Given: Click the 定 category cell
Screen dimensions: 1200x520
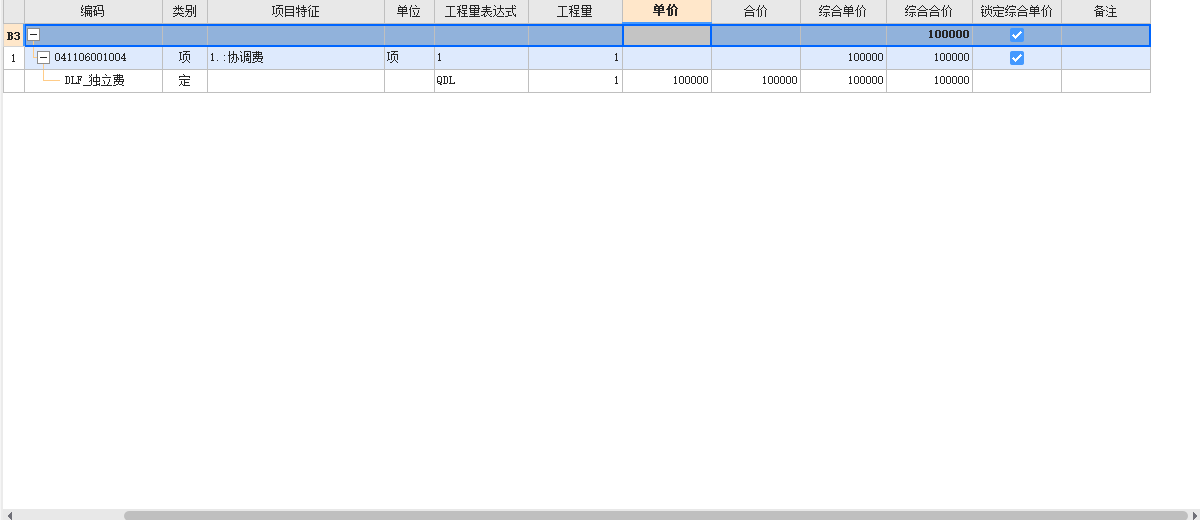Looking at the screenshot, I should pyautogui.click(x=185, y=81).
